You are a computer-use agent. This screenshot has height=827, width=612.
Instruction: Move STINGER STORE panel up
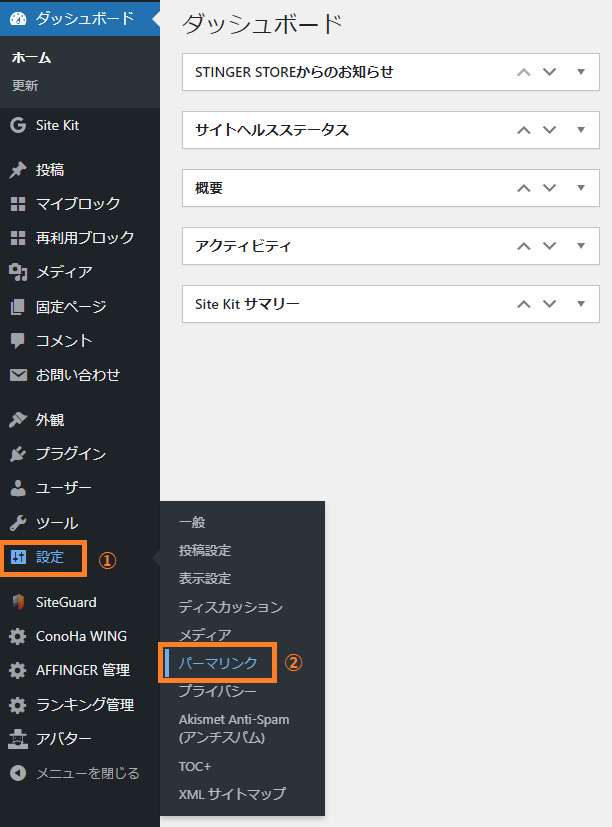coord(523,72)
